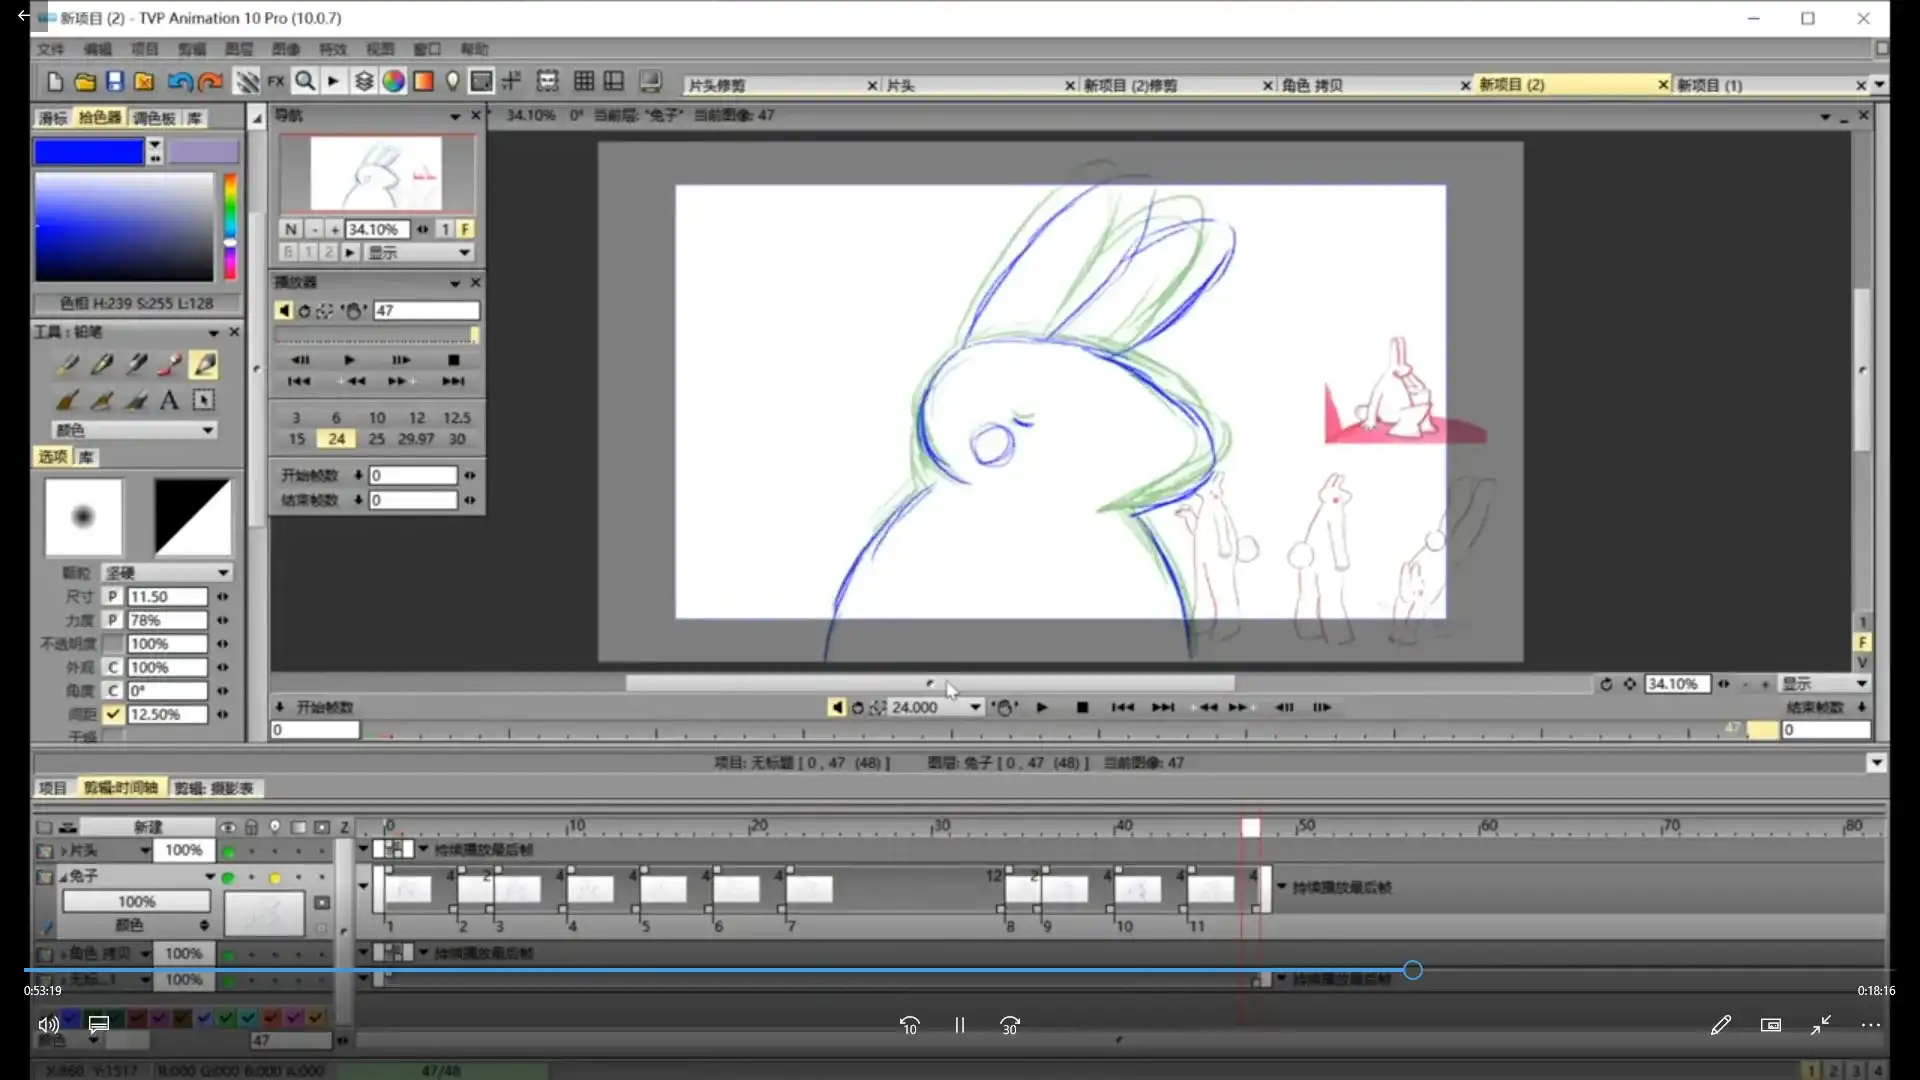Screen dimensions: 1920x1080
Task: Choose the selection cursor tool in the tools panel
Action: [204, 401]
